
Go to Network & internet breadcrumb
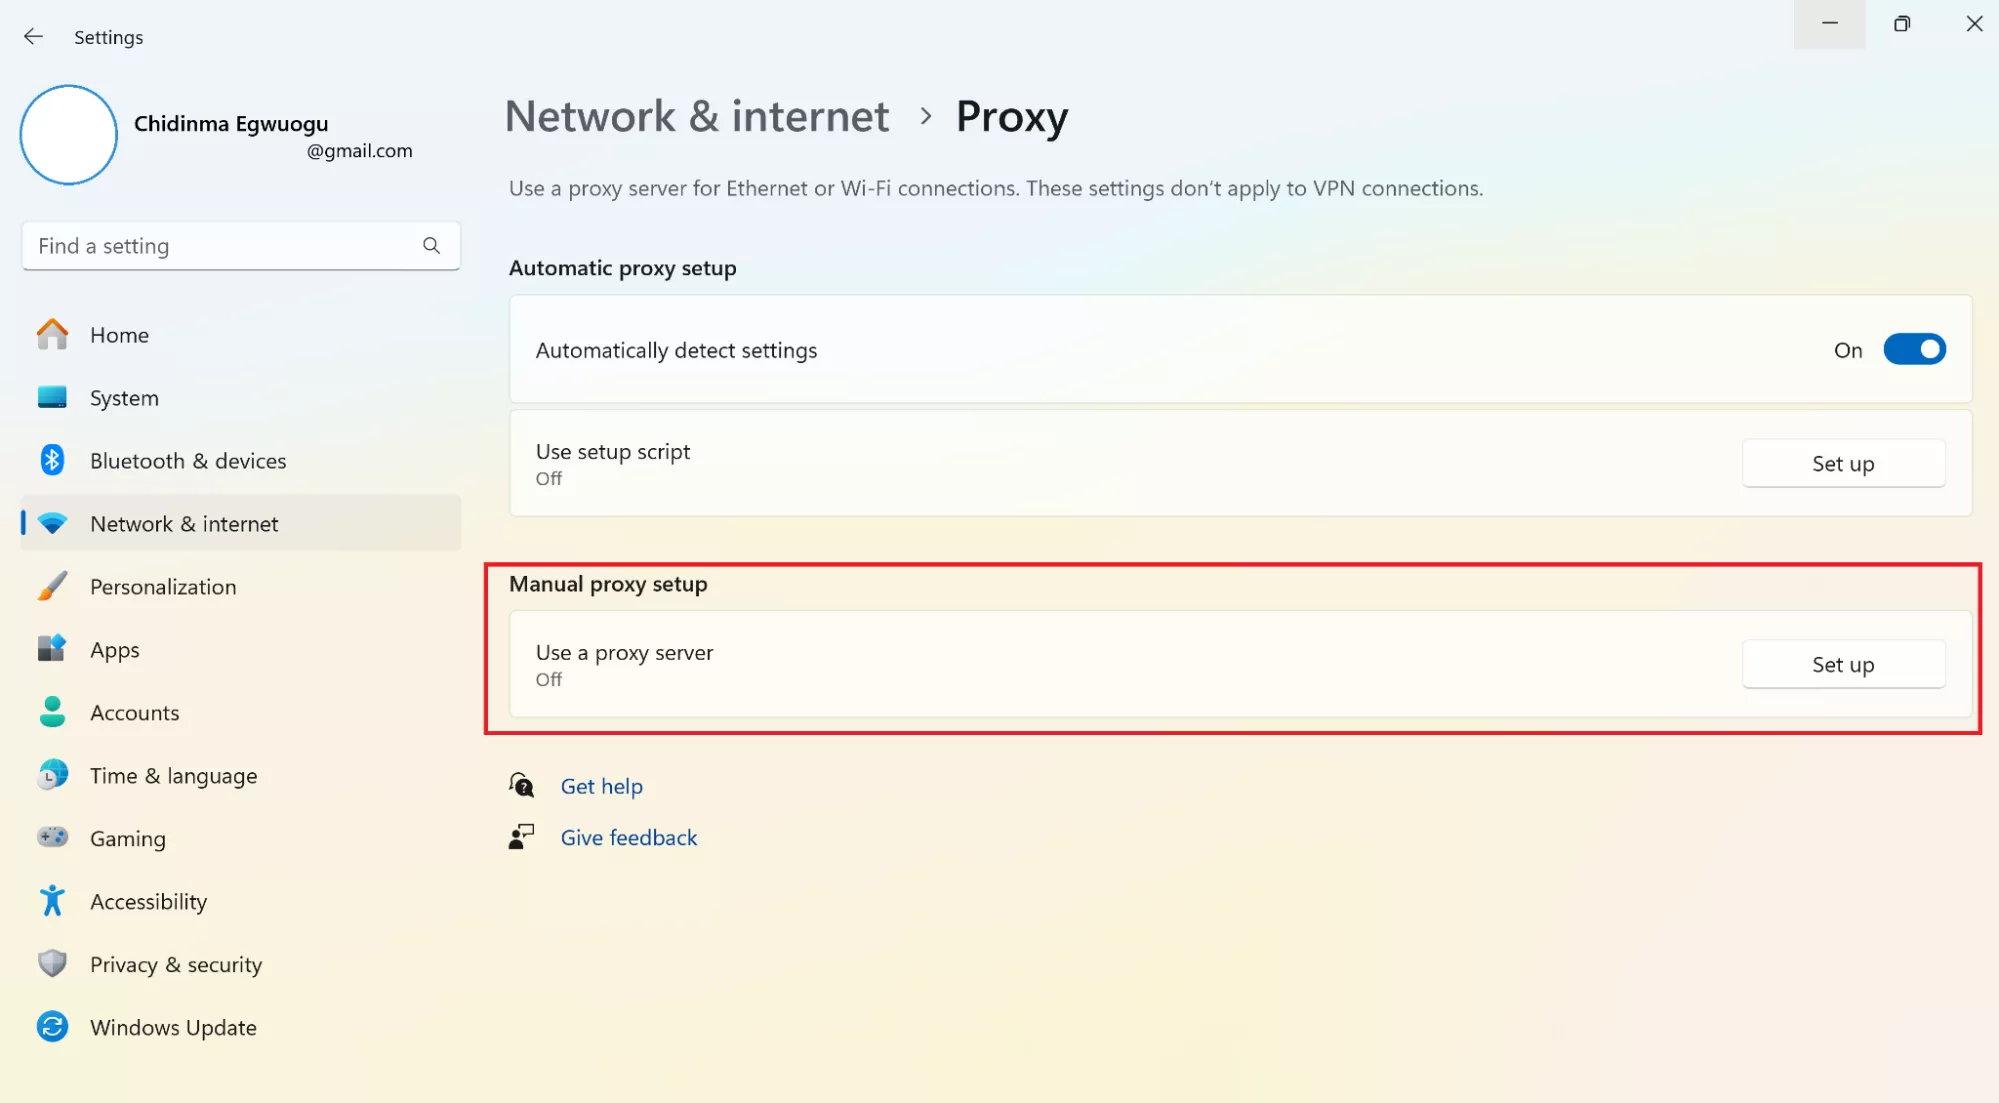click(696, 117)
